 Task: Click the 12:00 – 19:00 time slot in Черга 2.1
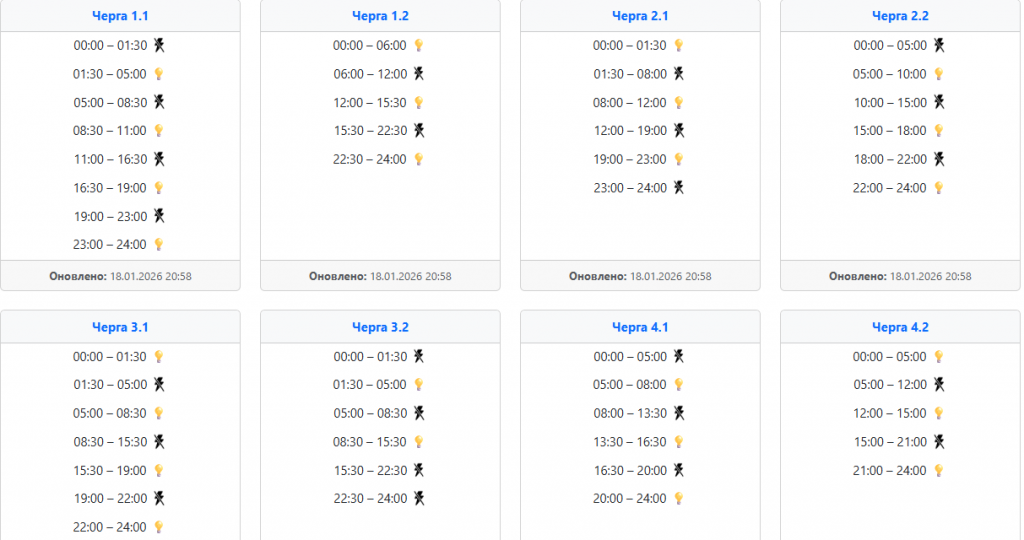tap(630, 131)
